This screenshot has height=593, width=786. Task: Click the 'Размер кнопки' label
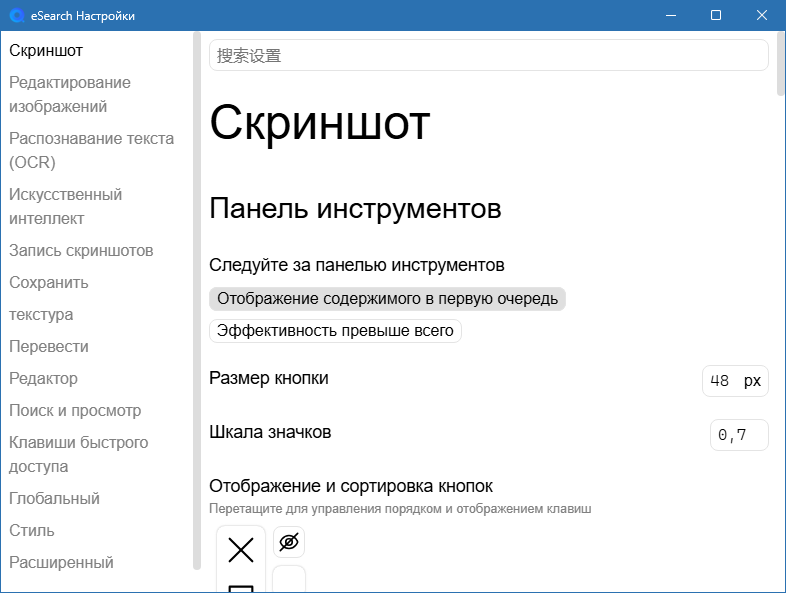(269, 378)
